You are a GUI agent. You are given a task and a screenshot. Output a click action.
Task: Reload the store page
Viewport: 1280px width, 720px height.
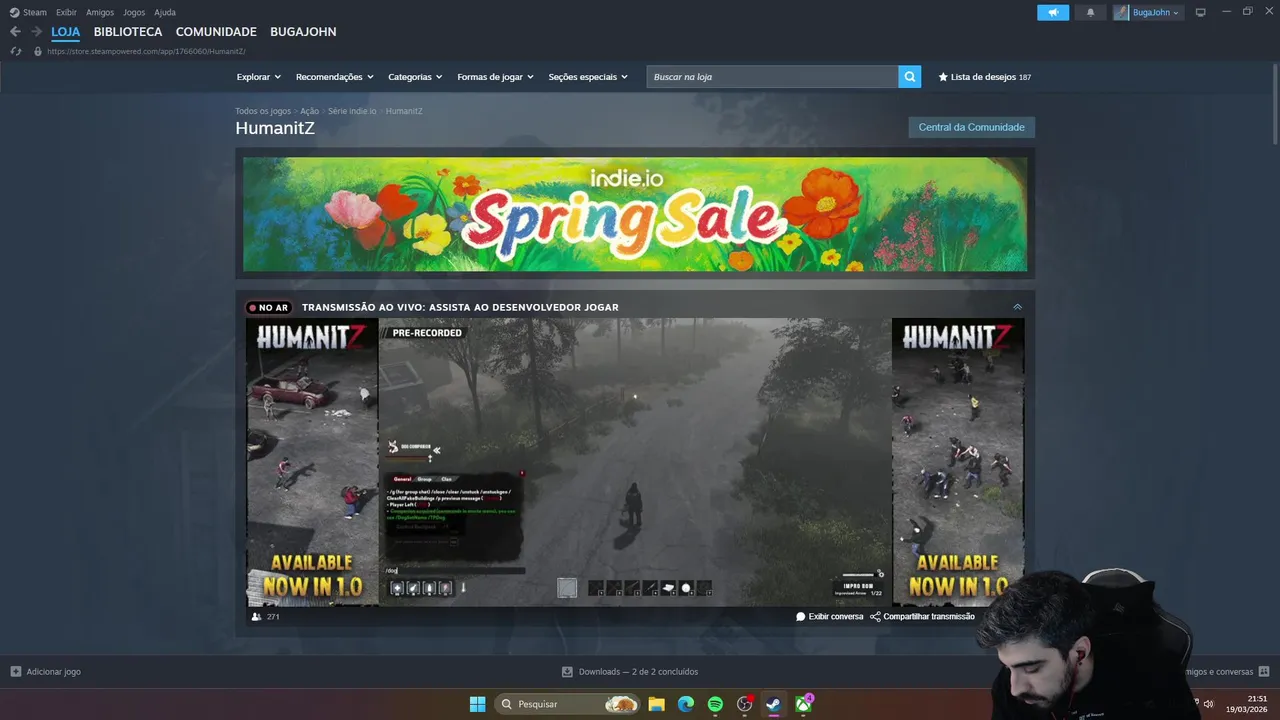(15, 51)
